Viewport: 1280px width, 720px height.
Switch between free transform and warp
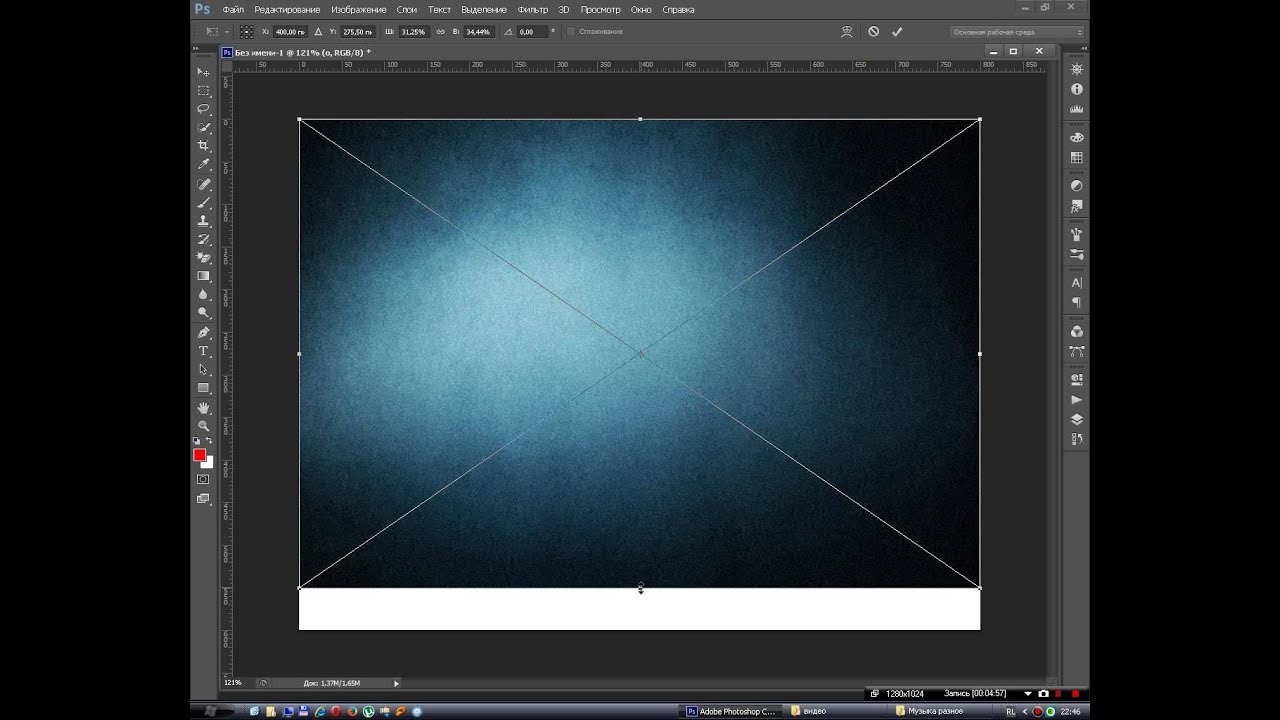pos(847,32)
